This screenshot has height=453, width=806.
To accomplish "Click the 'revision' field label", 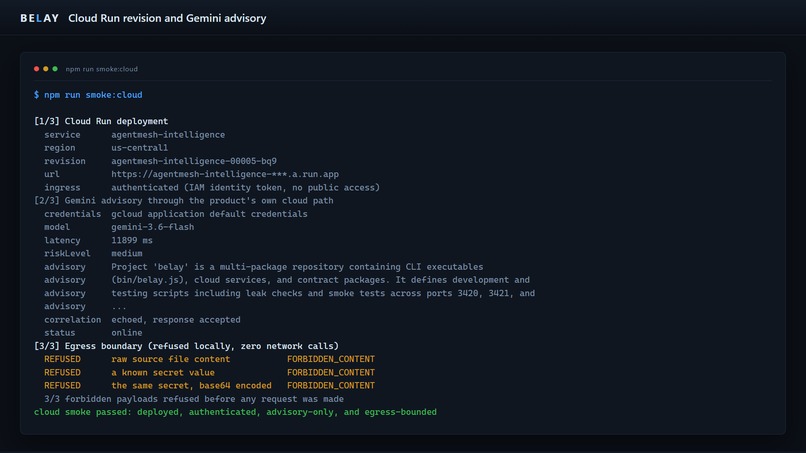I will tap(65, 161).
